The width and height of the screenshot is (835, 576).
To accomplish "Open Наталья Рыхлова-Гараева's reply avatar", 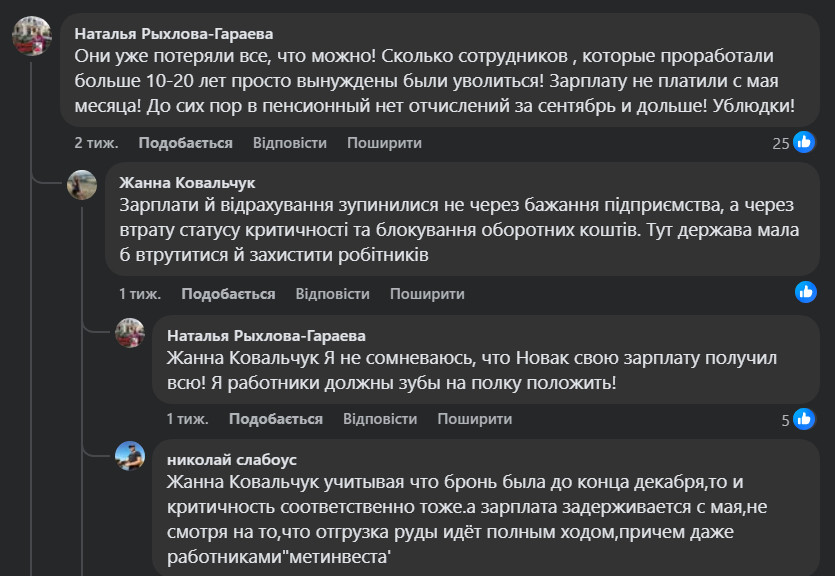I will click(131, 333).
